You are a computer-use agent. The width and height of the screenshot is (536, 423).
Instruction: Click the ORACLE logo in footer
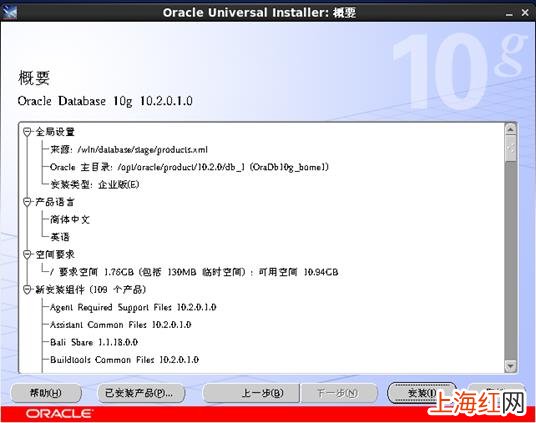tap(59, 413)
